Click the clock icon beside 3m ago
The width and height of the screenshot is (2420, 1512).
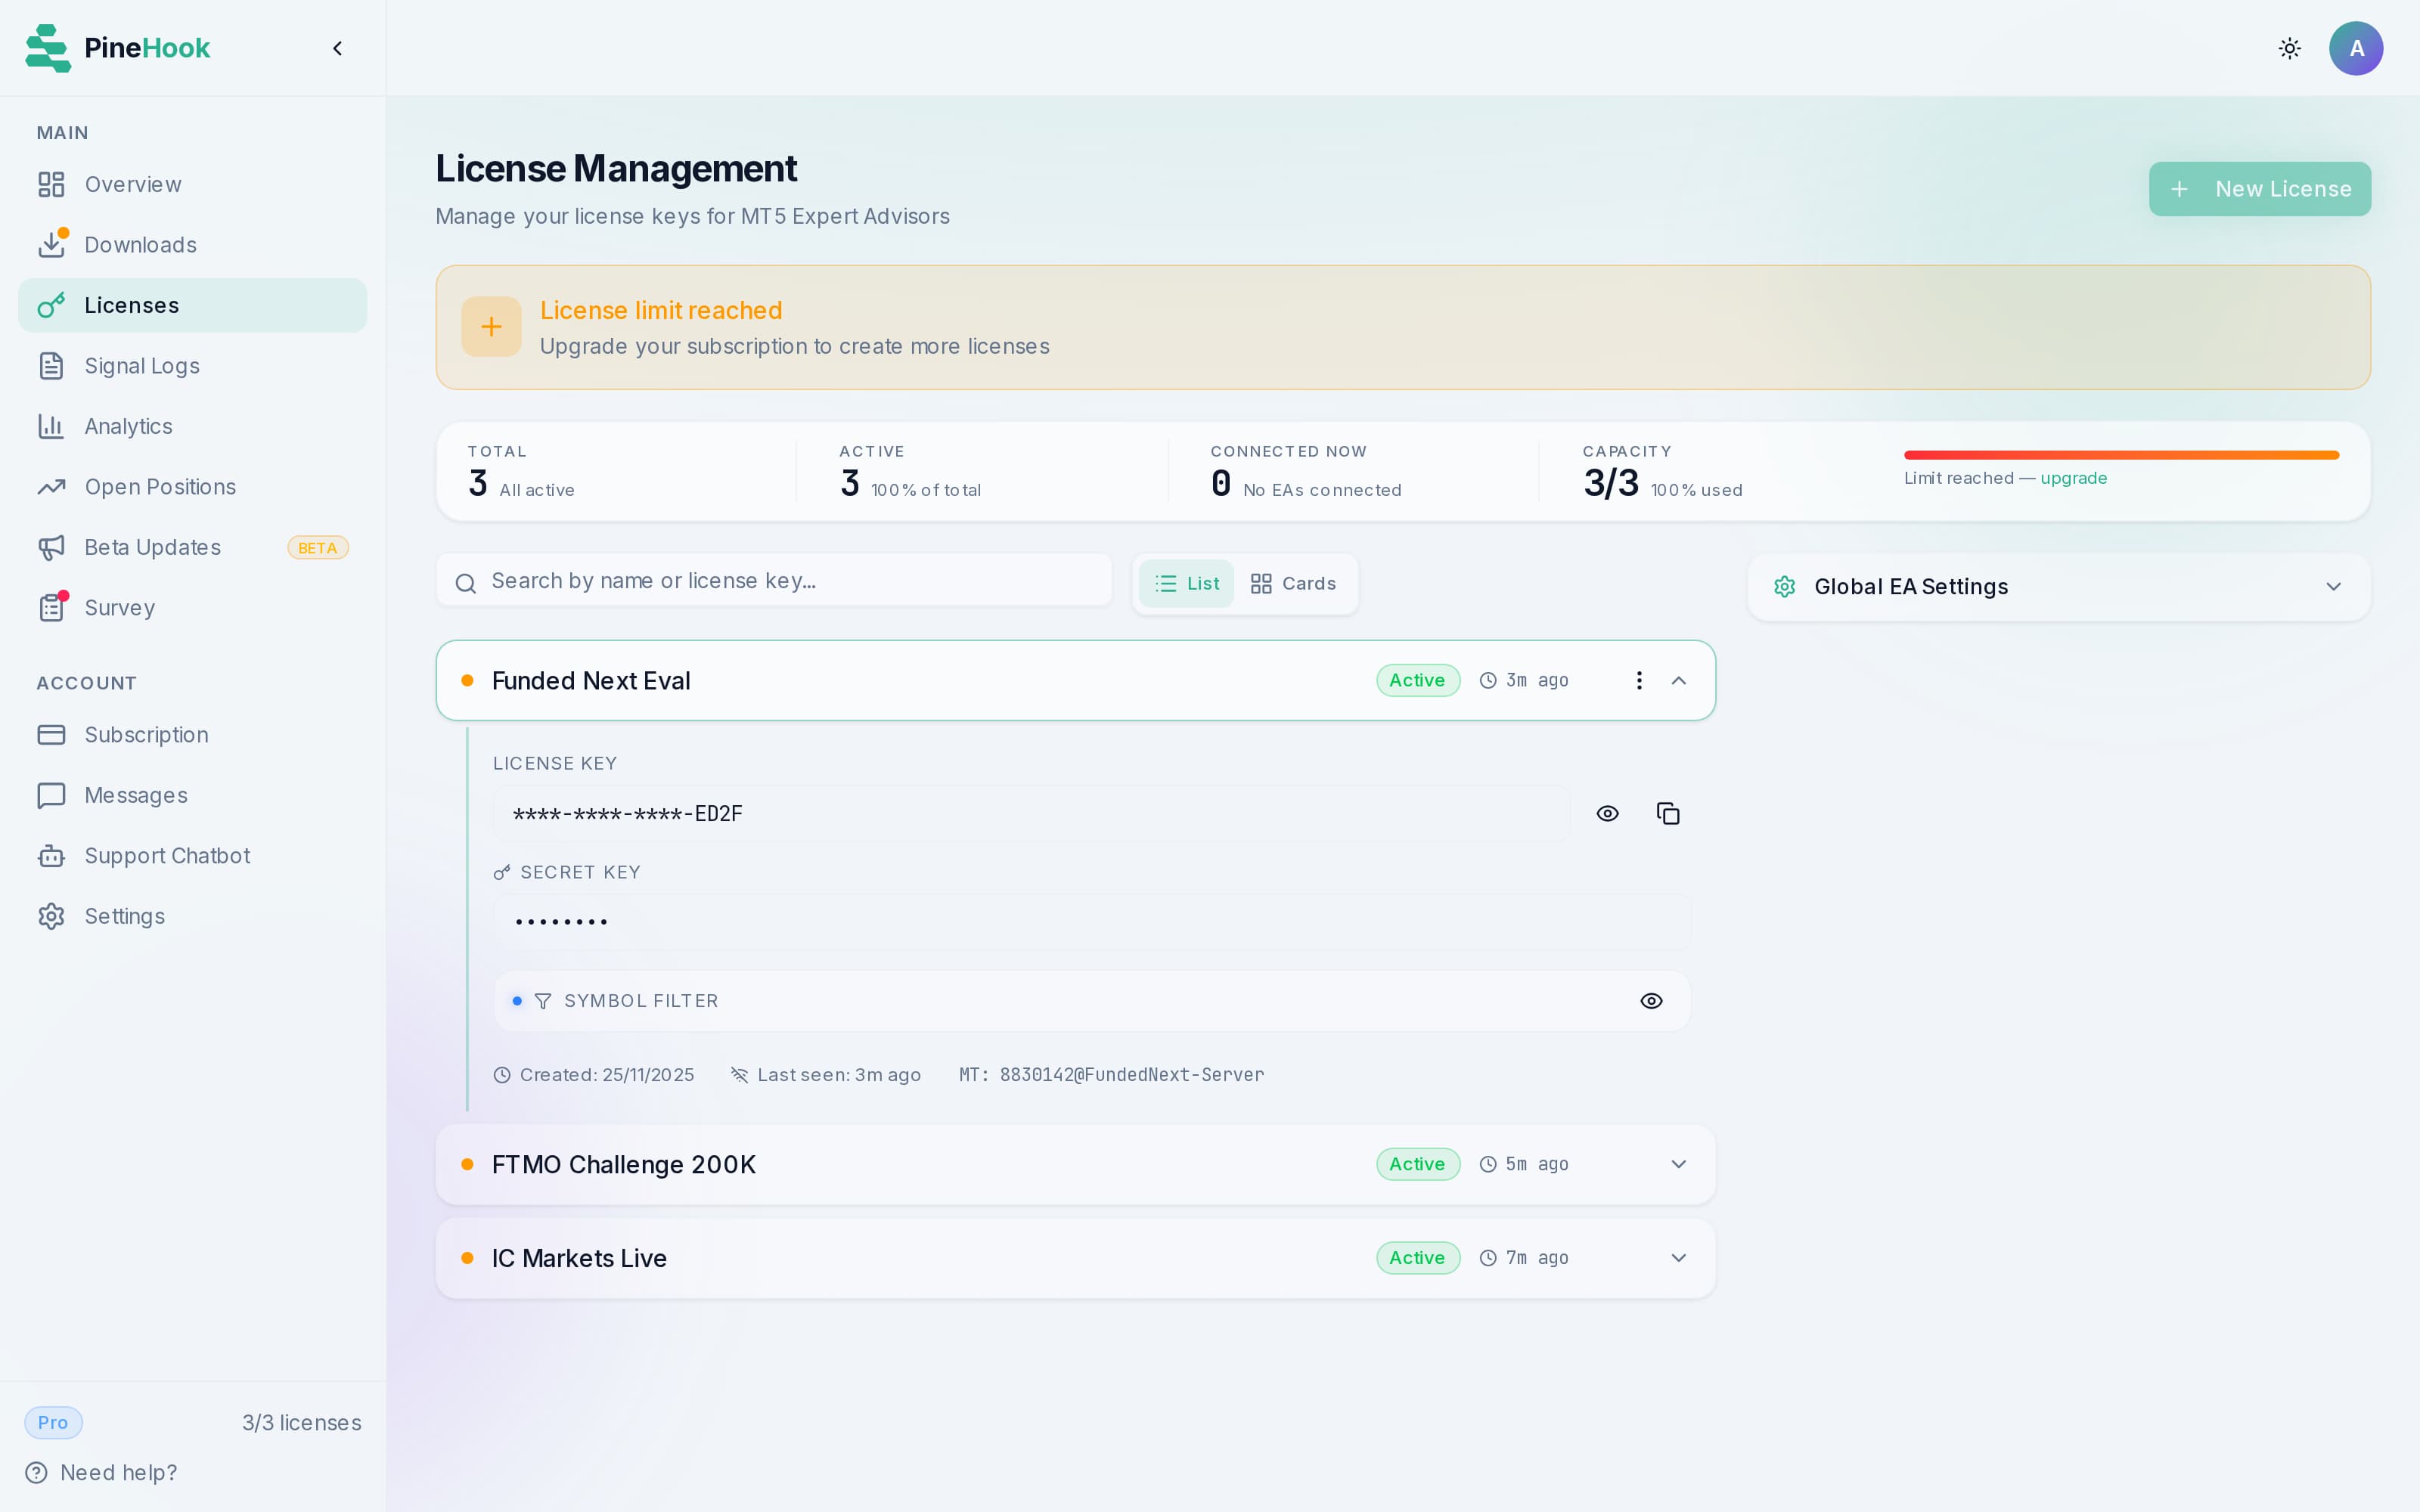point(1488,680)
